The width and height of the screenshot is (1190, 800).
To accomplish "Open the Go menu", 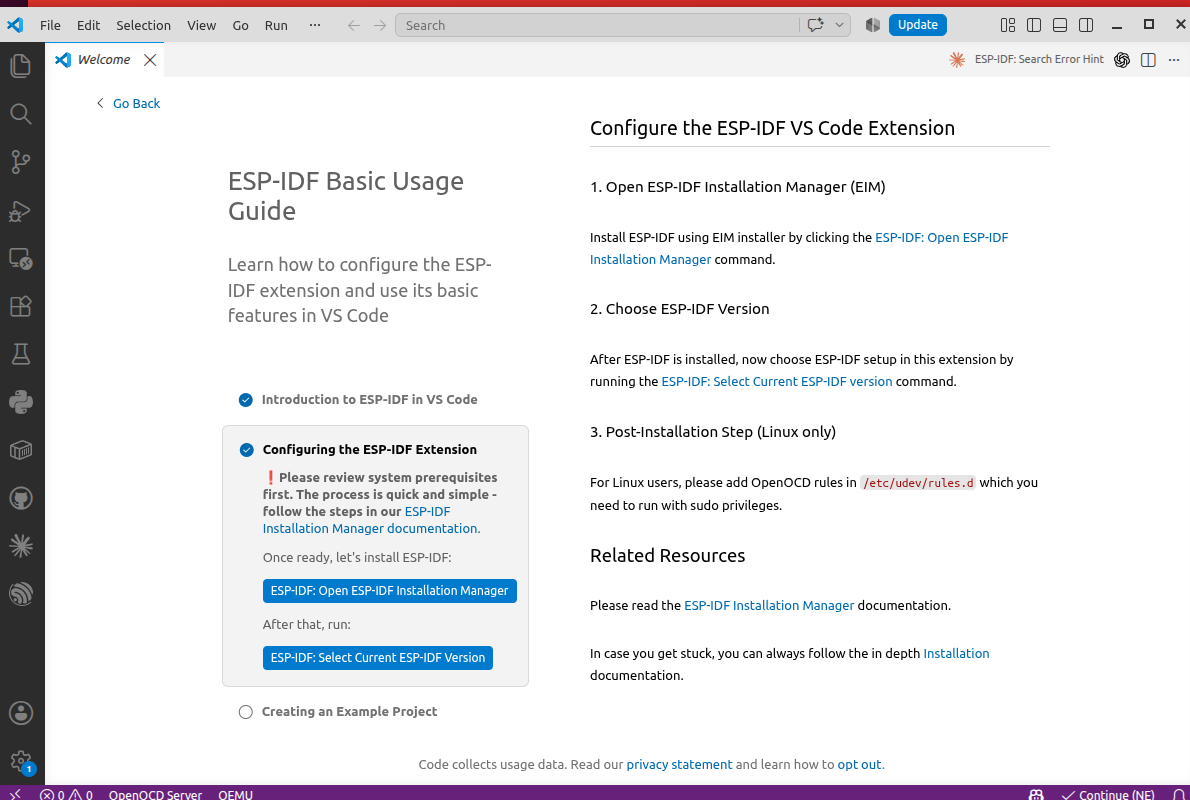I will click(241, 25).
